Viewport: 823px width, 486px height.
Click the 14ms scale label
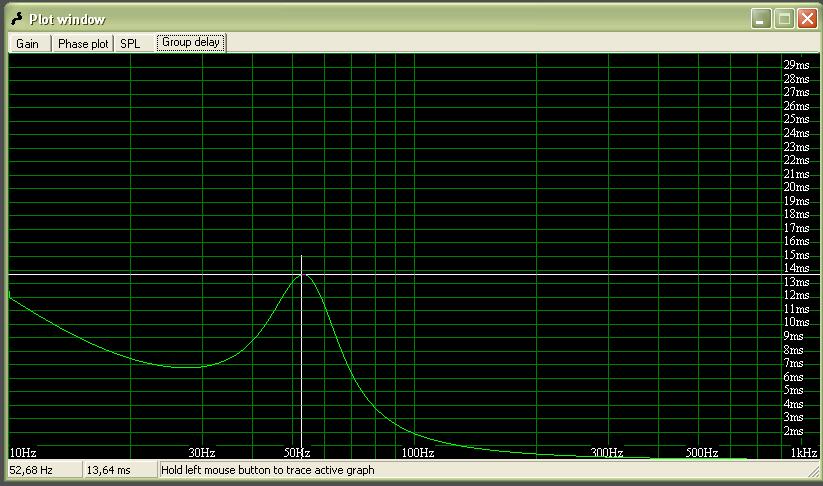coord(796,268)
